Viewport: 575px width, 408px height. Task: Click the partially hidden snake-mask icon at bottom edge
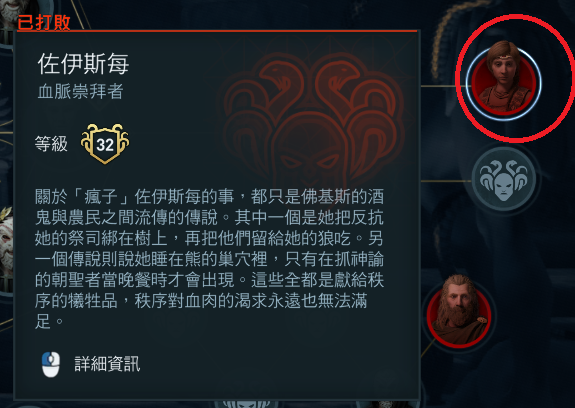click(246, 404)
